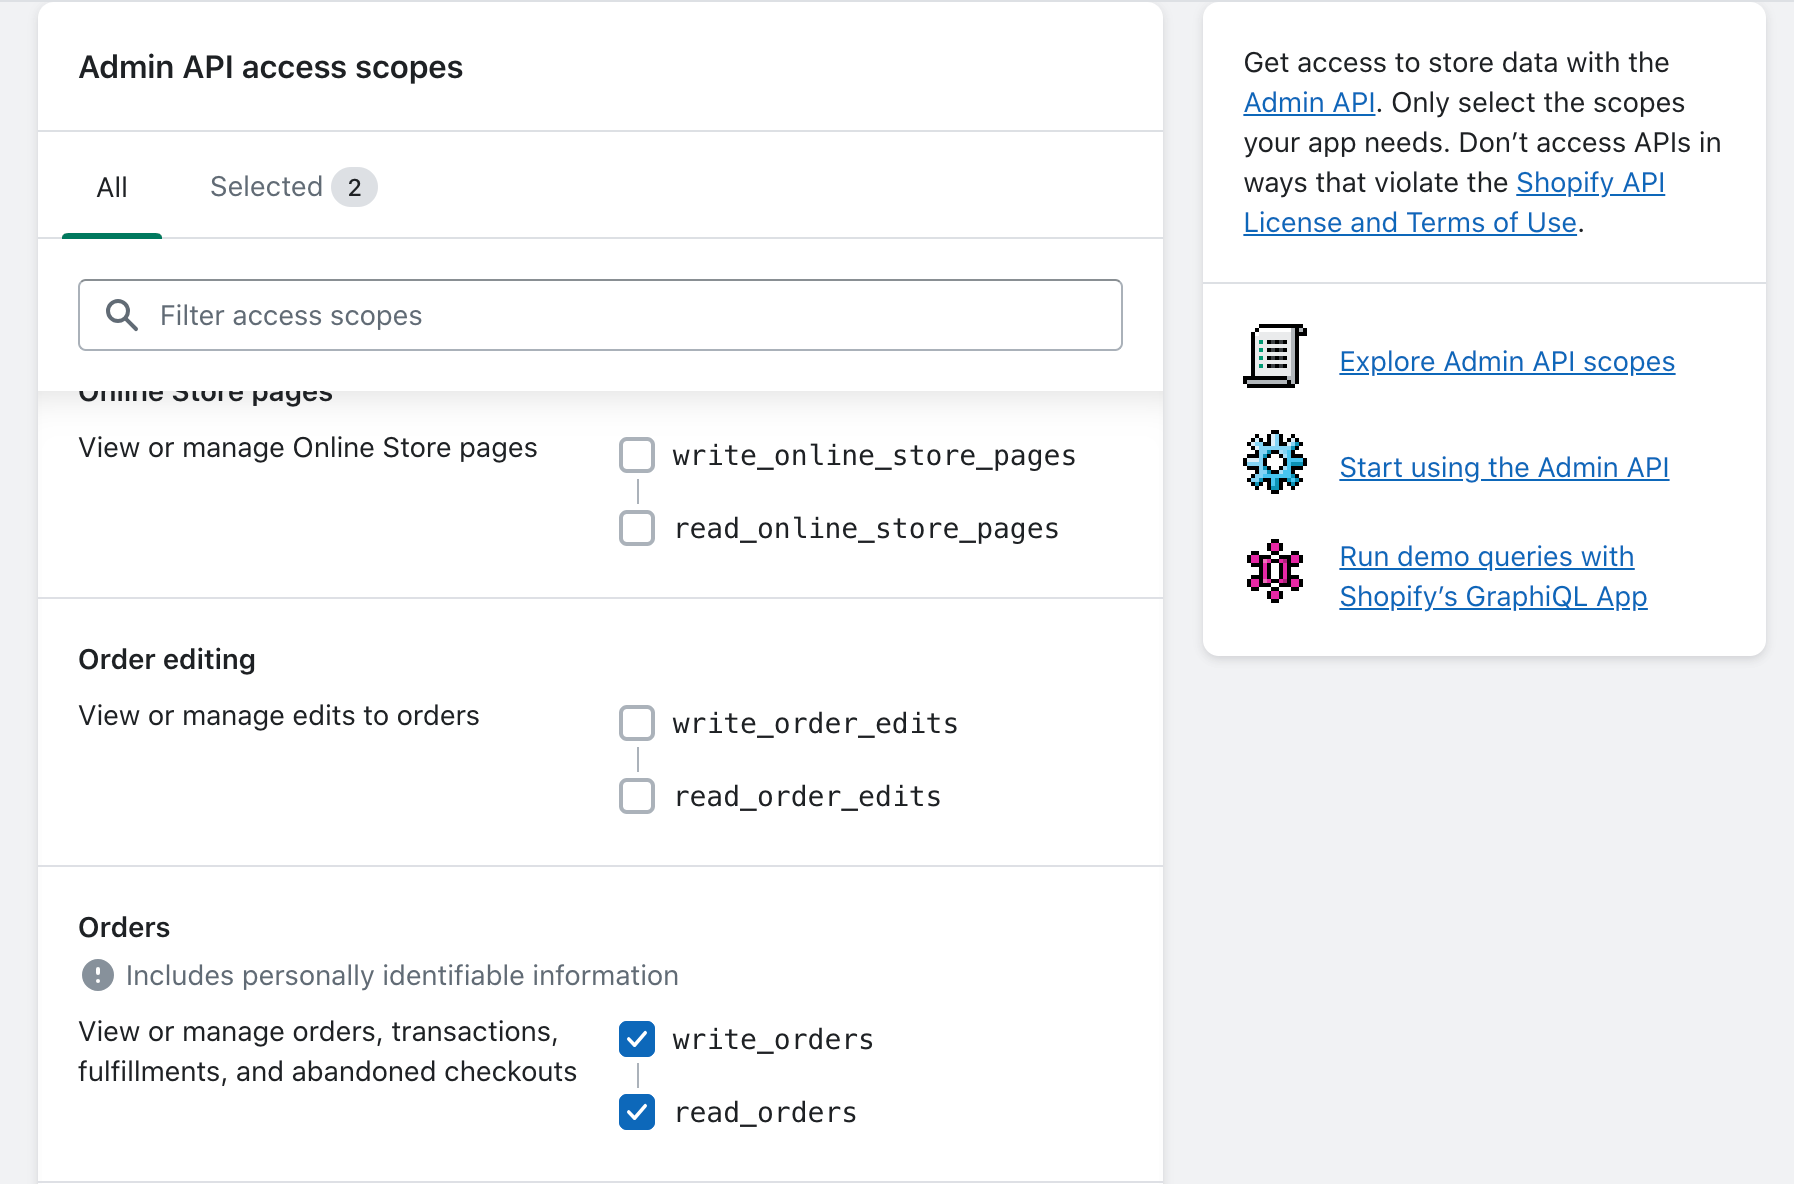
Task: Click the write_online_store_pages label text
Action: [x=874, y=455]
